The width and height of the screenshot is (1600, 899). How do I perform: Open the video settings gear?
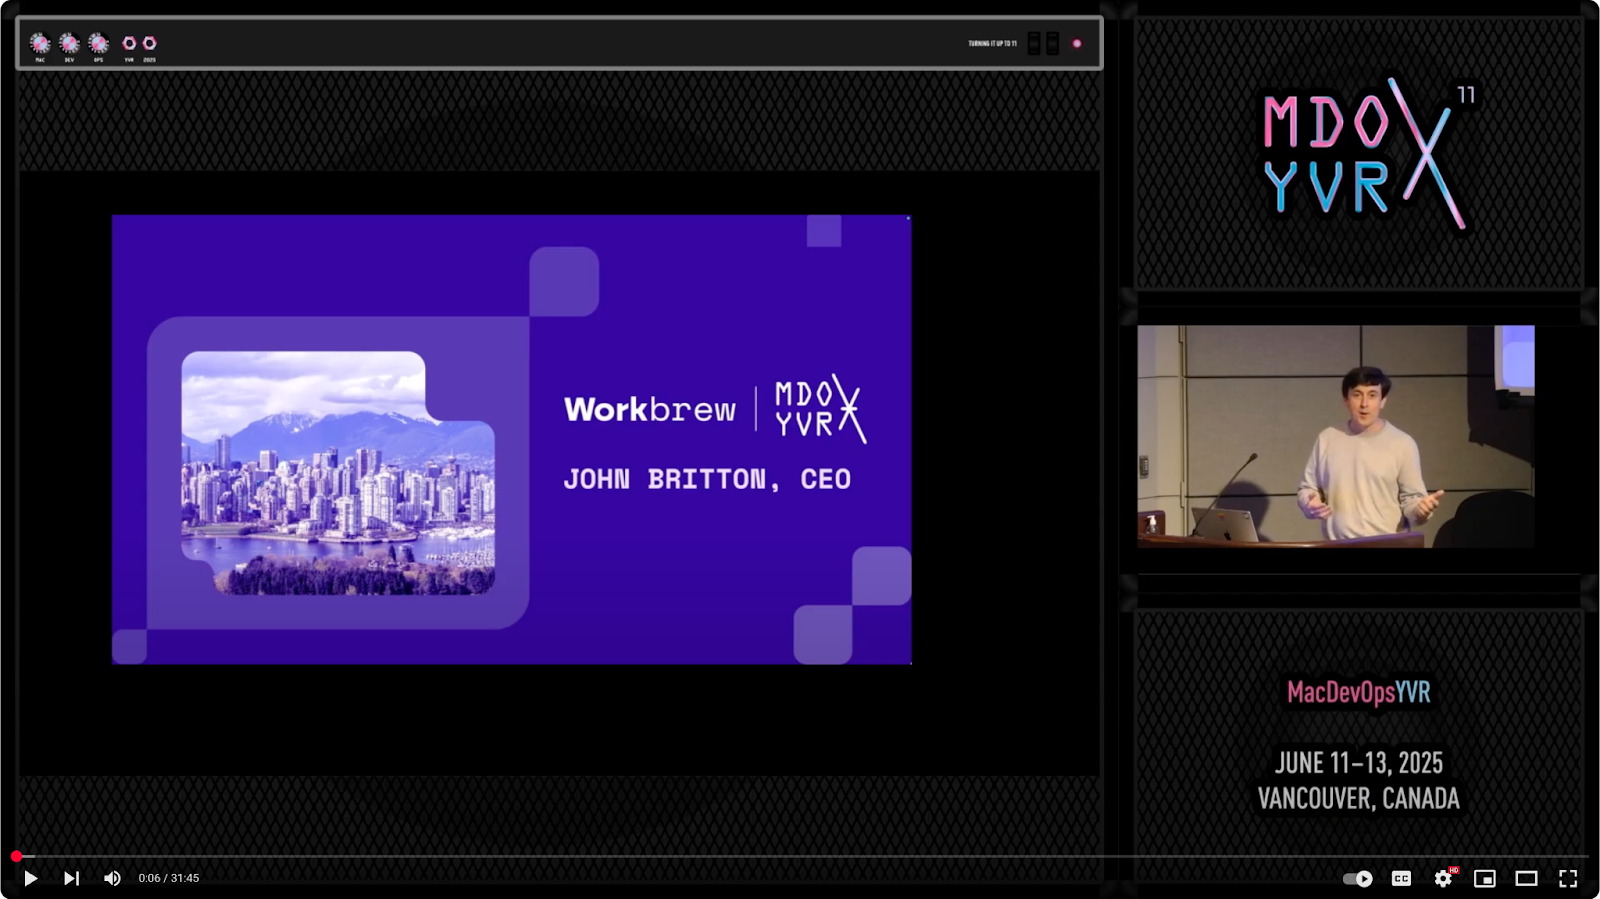click(x=1443, y=878)
